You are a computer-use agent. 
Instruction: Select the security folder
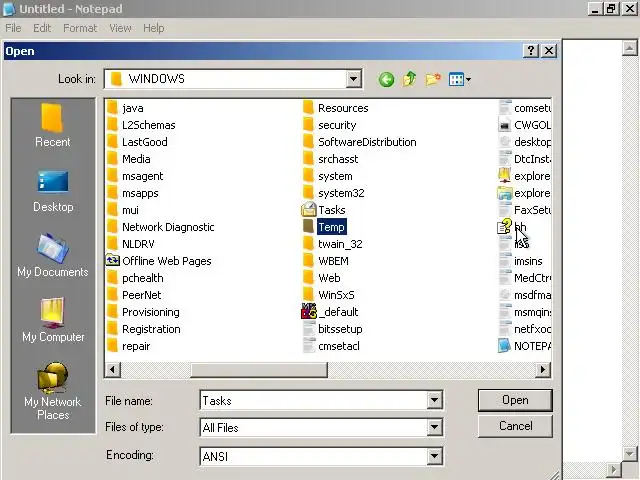click(329, 125)
